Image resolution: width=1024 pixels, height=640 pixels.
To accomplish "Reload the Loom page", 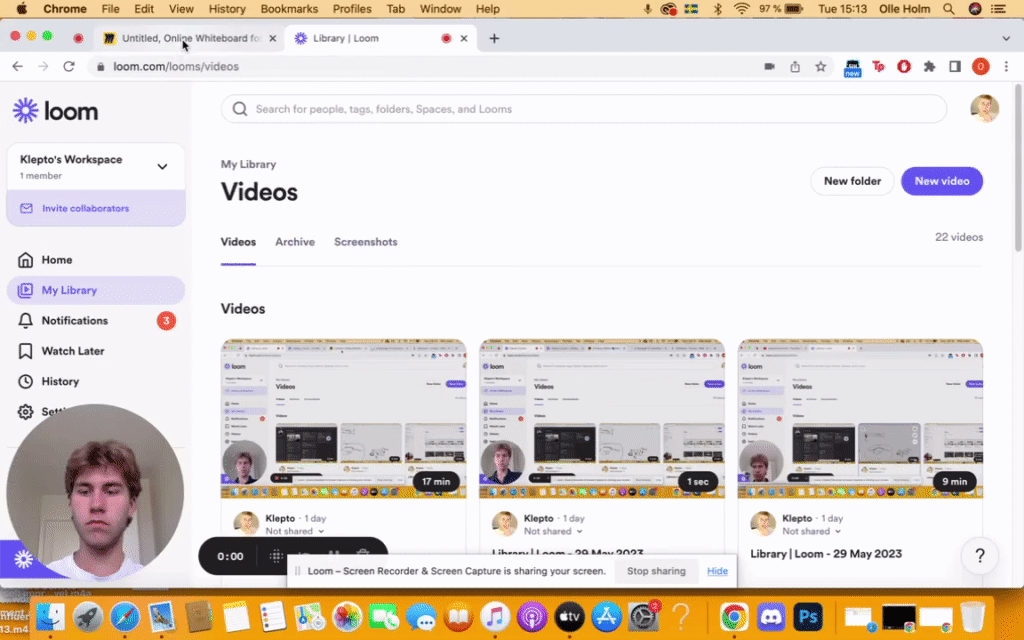I will (69, 67).
